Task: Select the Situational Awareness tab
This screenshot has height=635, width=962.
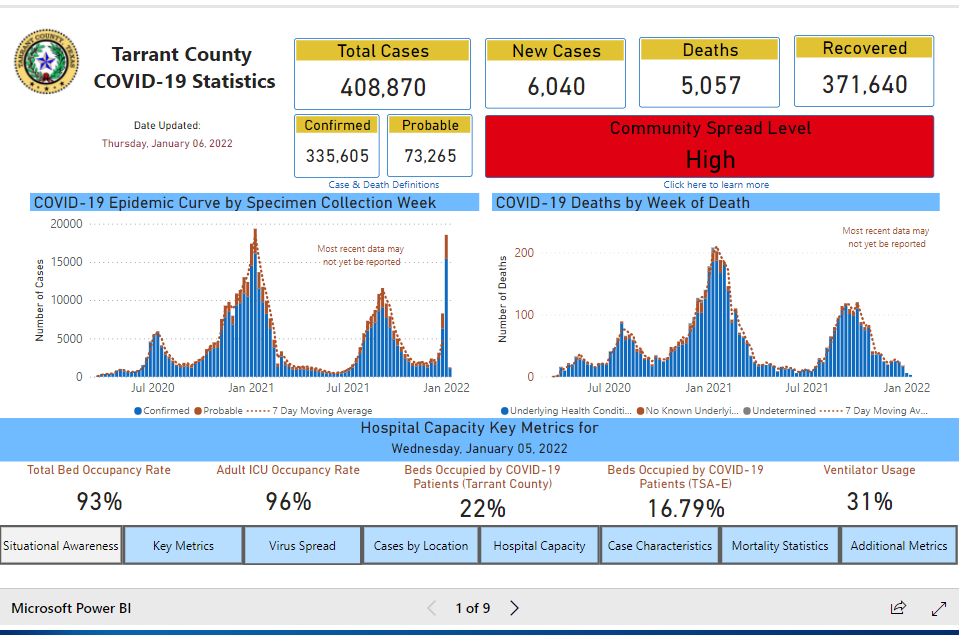Action: click(x=61, y=545)
